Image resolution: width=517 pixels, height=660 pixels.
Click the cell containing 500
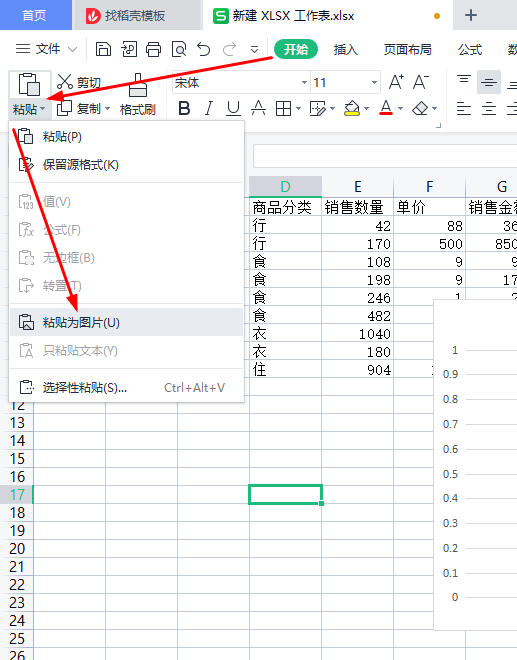pyautogui.click(x=429, y=244)
